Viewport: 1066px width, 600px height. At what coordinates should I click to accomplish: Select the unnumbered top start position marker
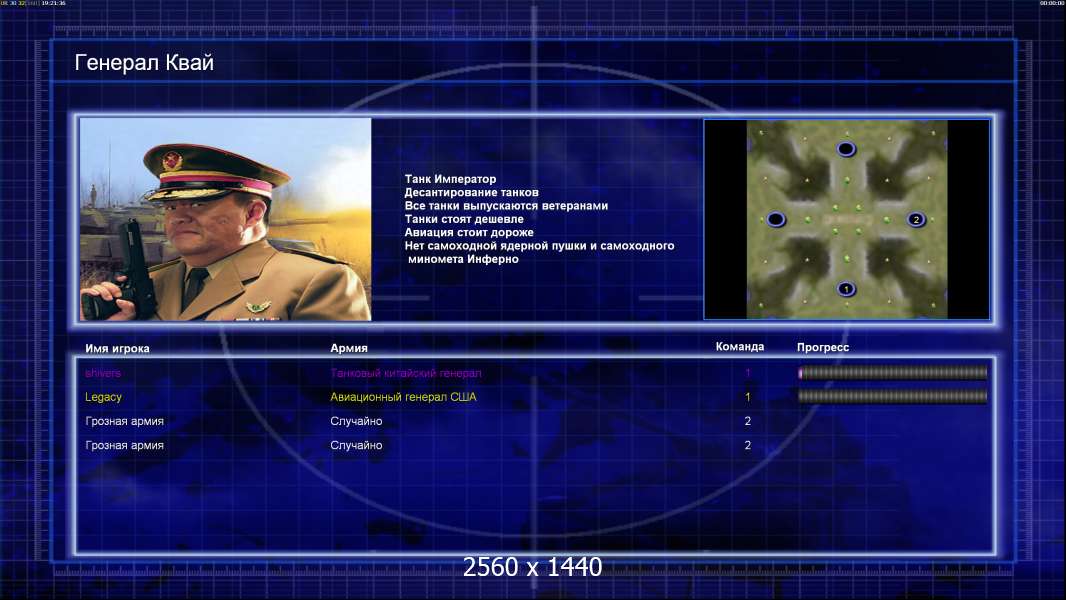point(846,149)
